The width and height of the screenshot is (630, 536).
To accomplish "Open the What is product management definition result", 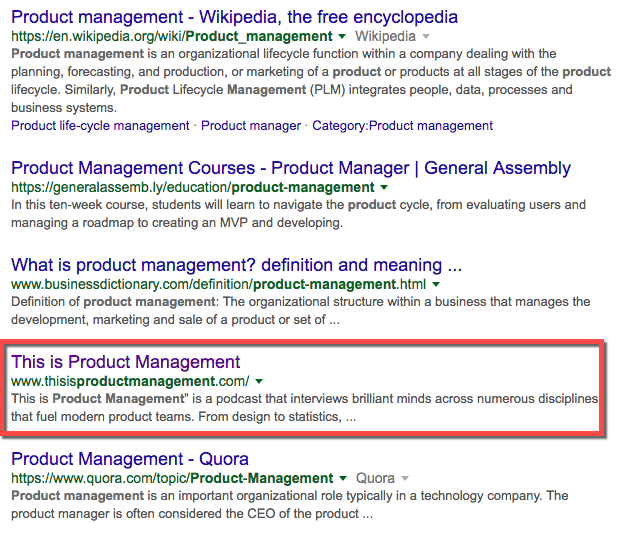I will [236, 265].
